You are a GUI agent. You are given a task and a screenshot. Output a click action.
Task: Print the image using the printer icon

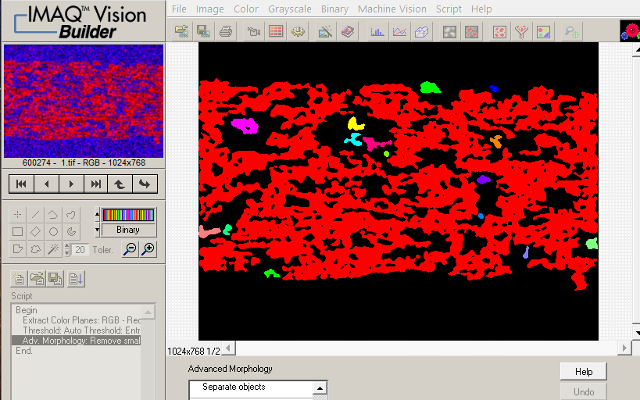tap(225, 31)
